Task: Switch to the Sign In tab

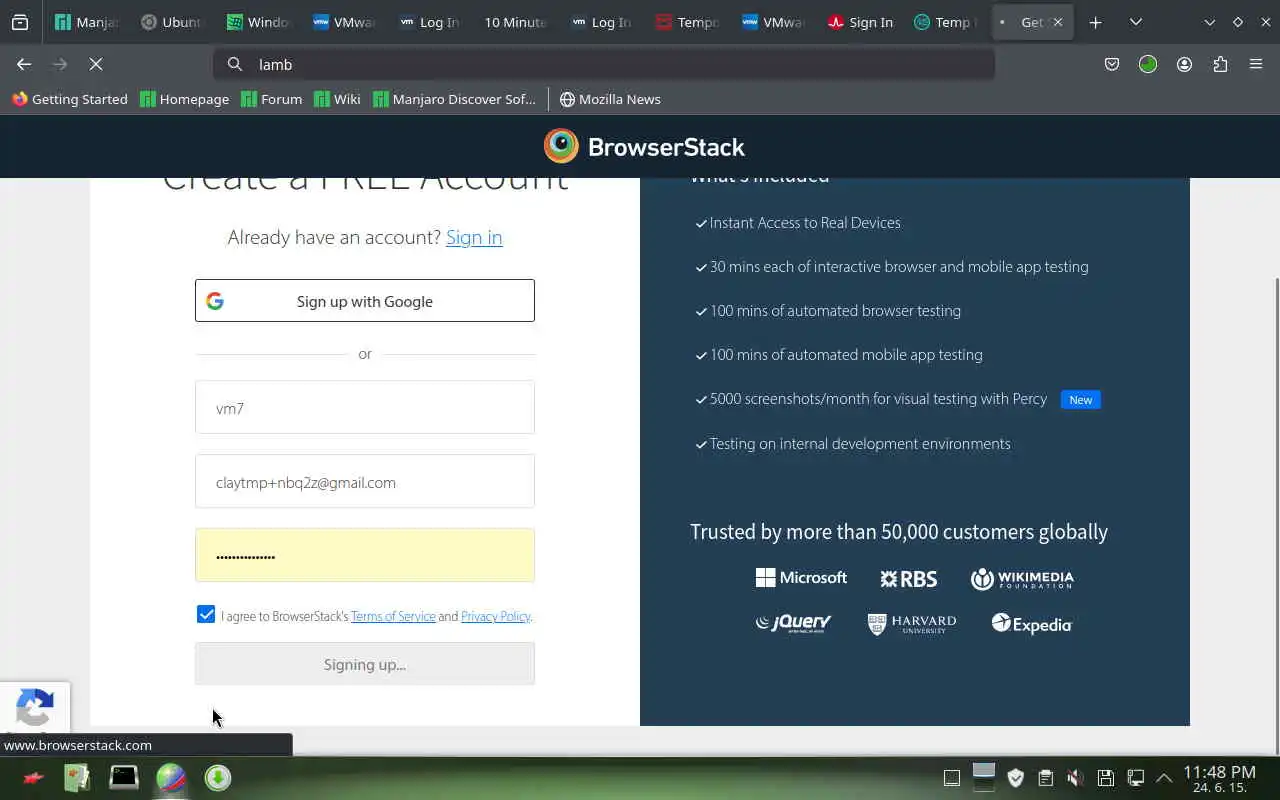Action: click(861, 22)
